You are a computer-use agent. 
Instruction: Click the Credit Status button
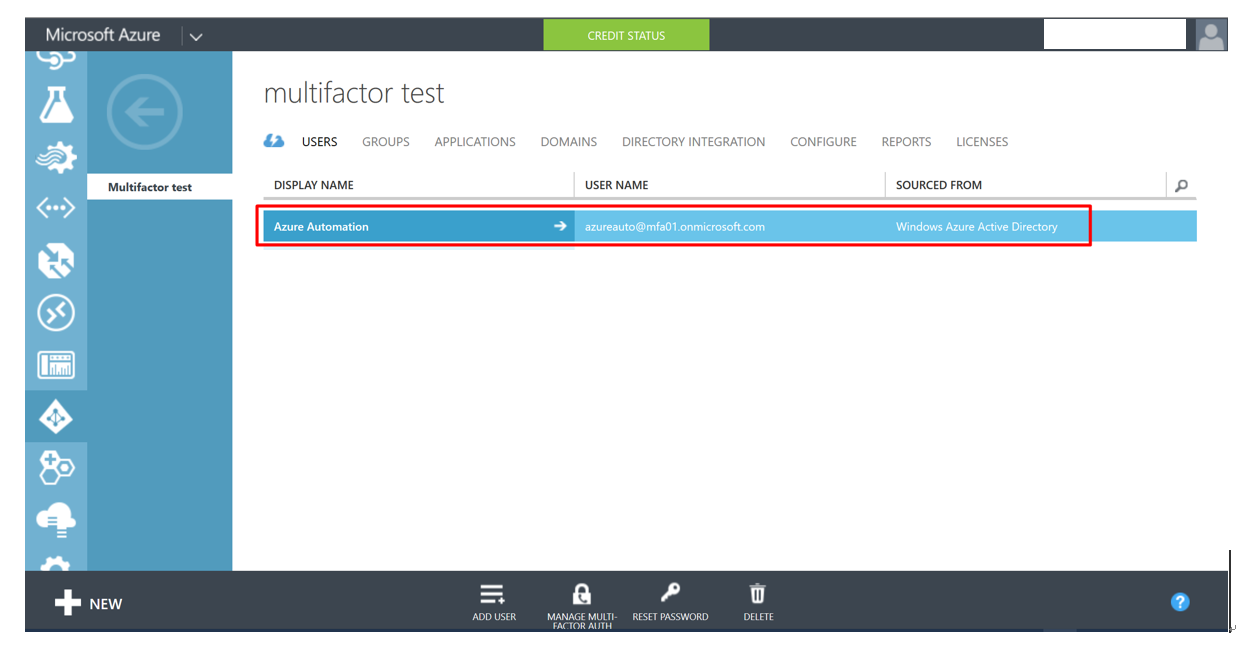point(626,35)
